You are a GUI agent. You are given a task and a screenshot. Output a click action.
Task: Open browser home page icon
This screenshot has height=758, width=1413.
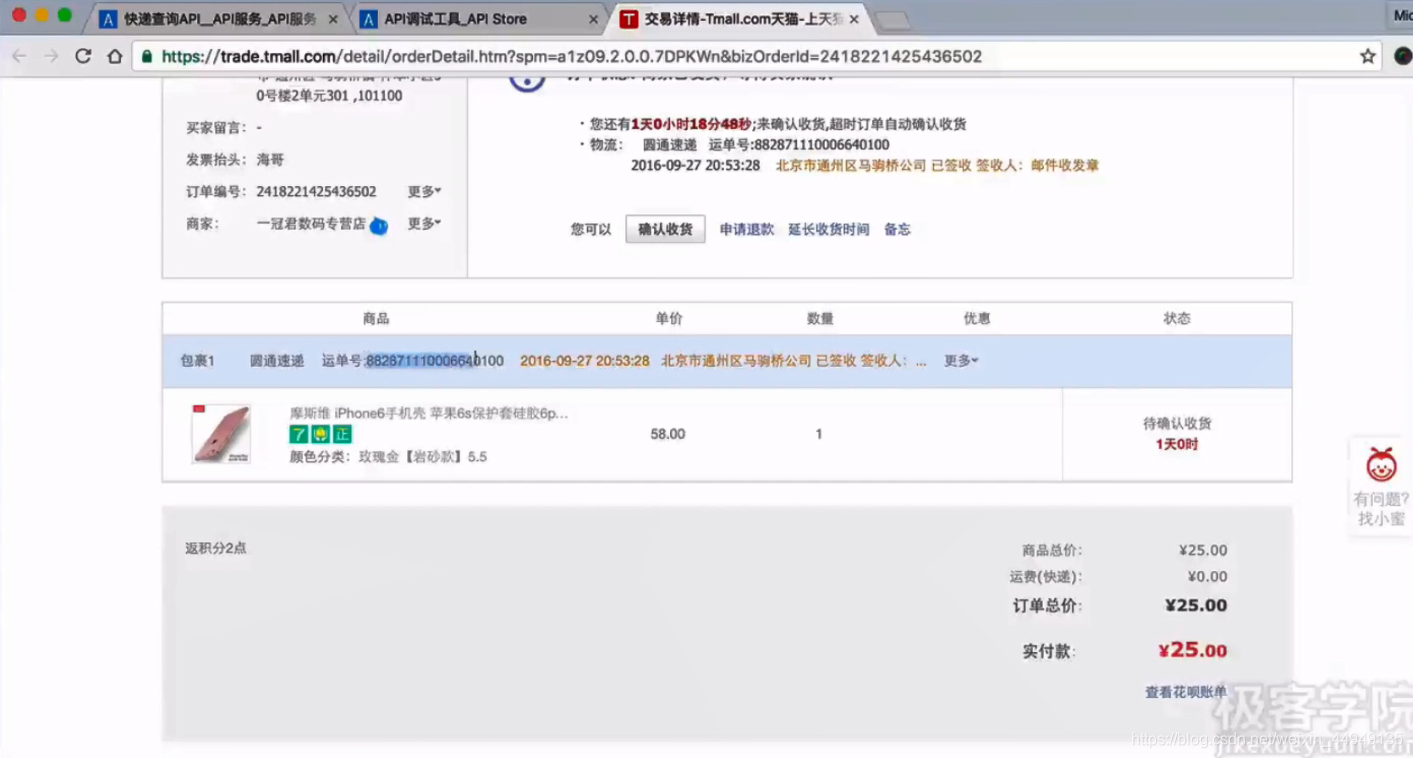(x=115, y=57)
